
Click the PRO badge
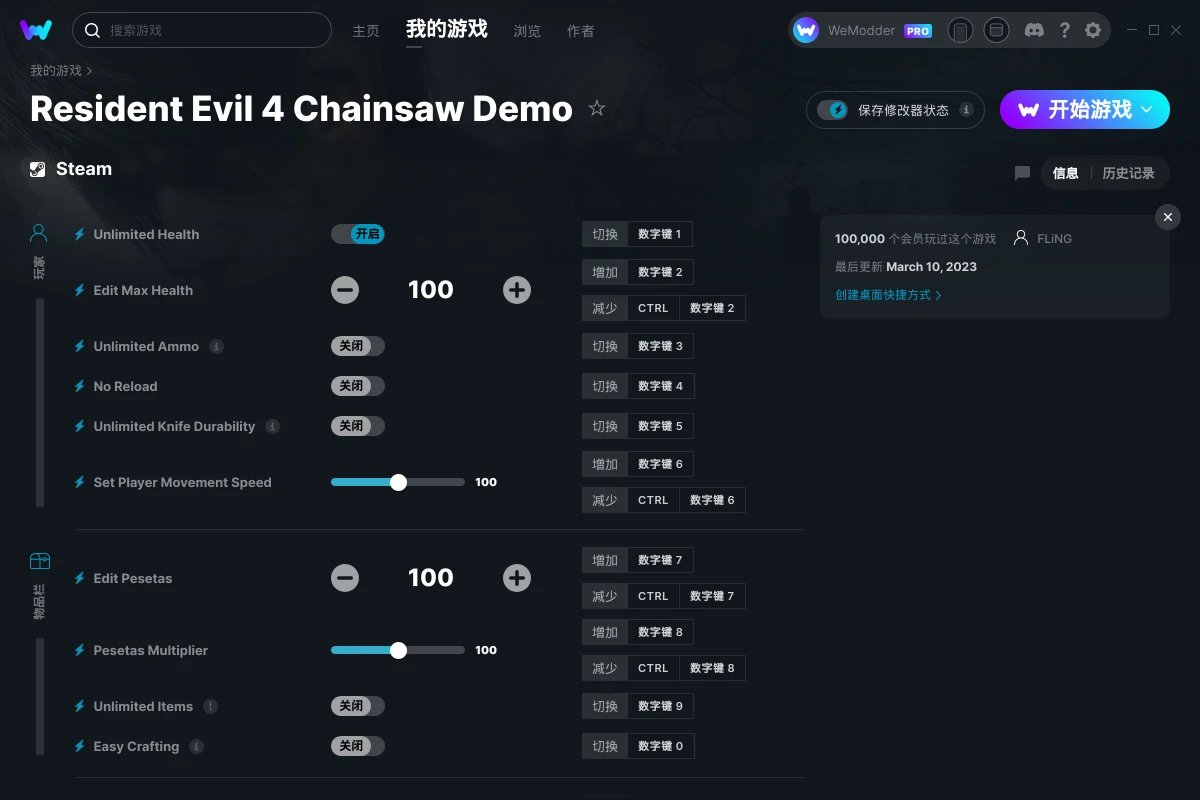(x=918, y=31)
